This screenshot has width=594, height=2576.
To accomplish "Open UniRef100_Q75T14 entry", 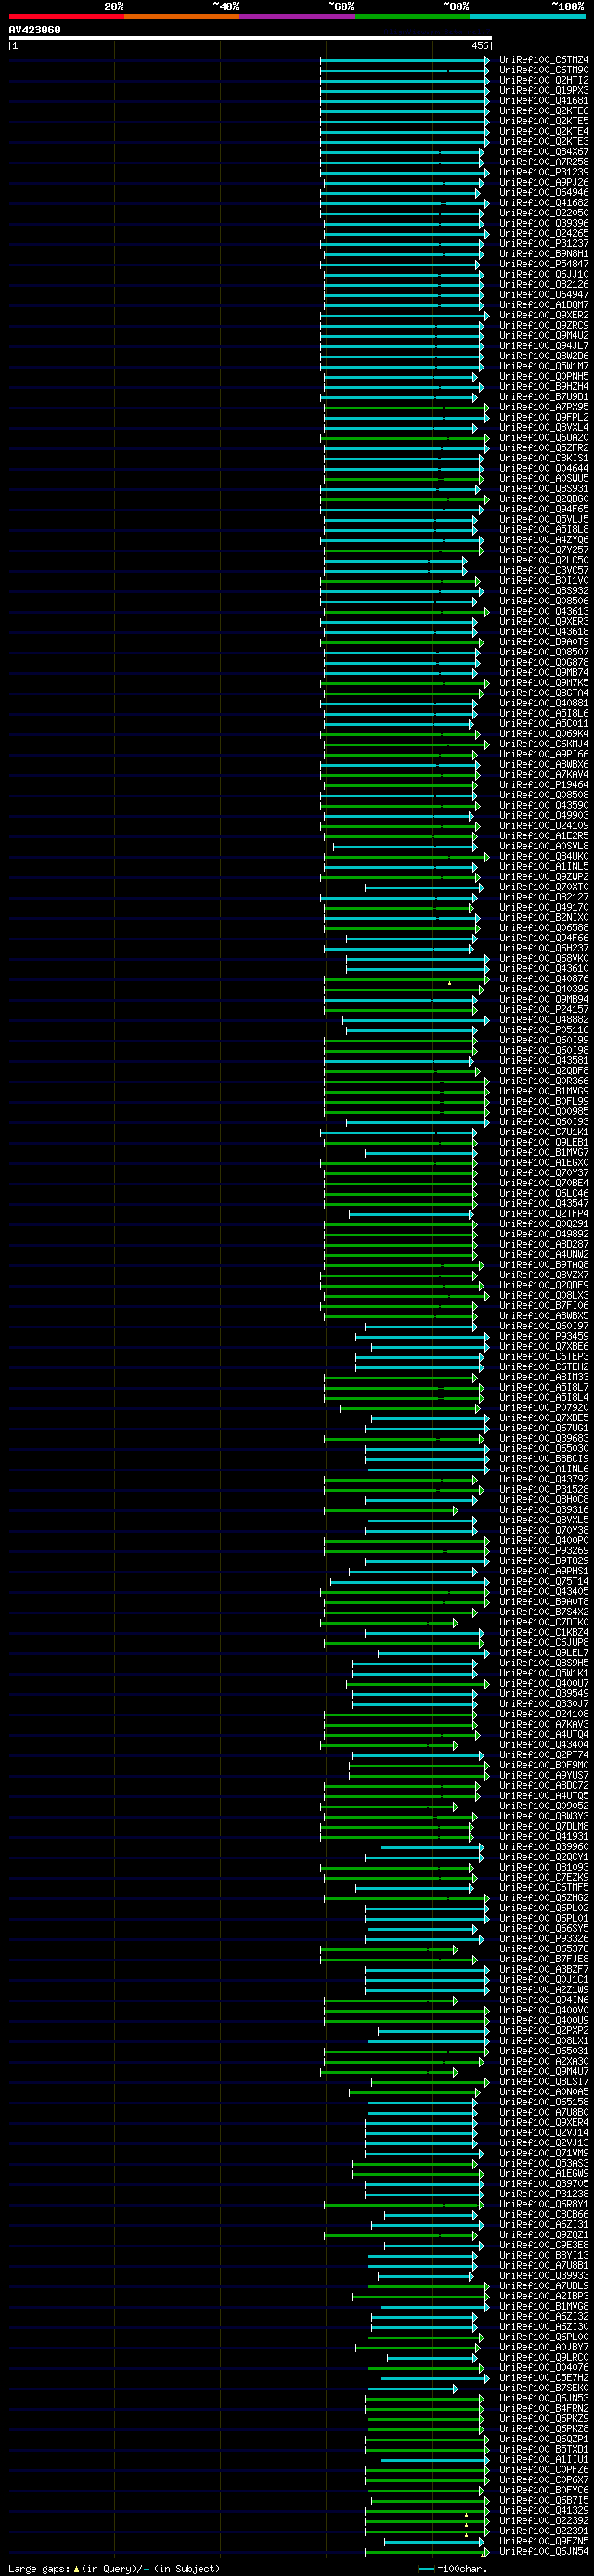I will pos(544,1581).
